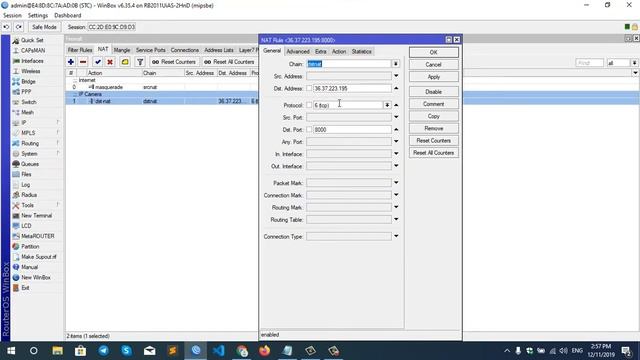
Task: Disable rule with red X icon
Action: [x=110, y=62]
